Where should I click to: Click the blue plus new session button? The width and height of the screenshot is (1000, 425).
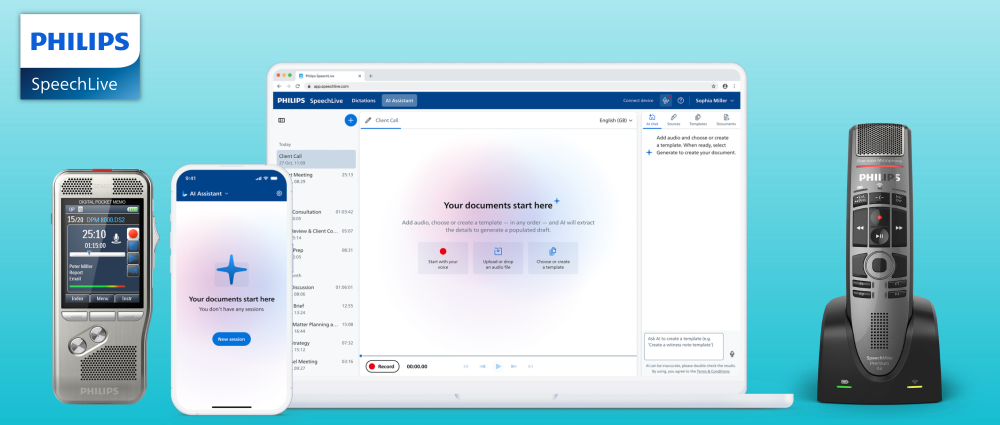350,120
